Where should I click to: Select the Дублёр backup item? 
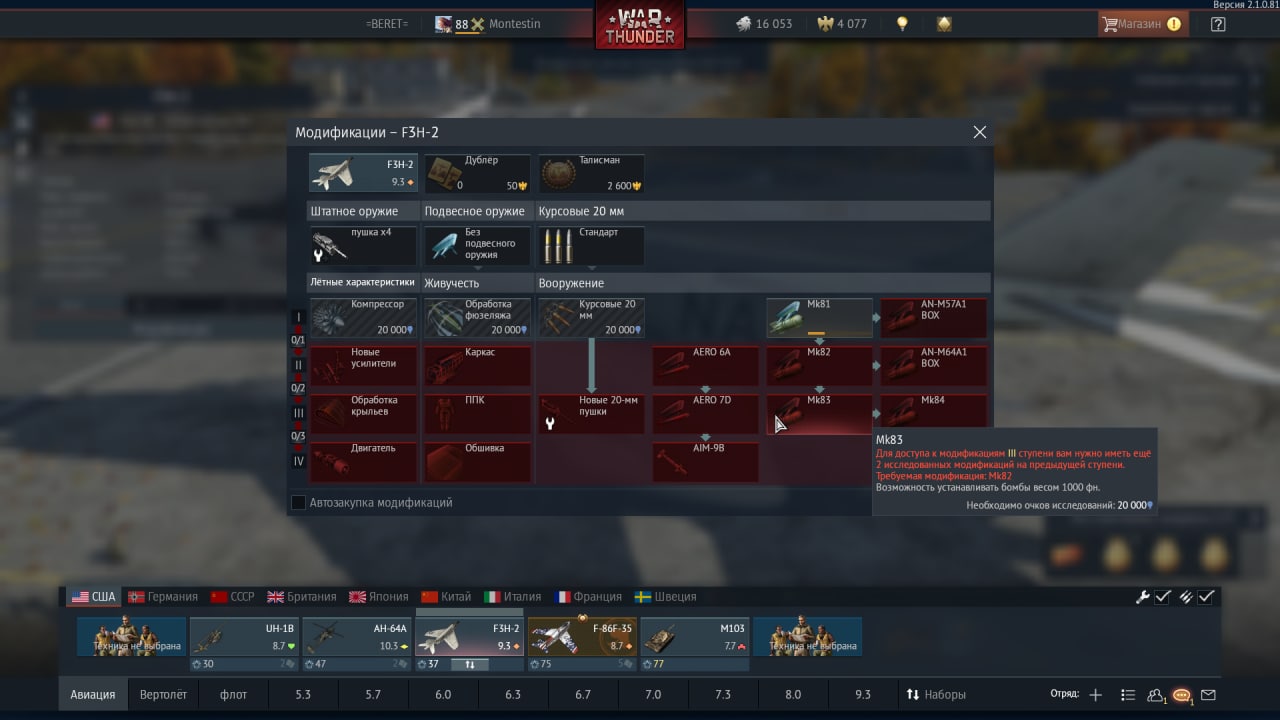coord(477,173)
